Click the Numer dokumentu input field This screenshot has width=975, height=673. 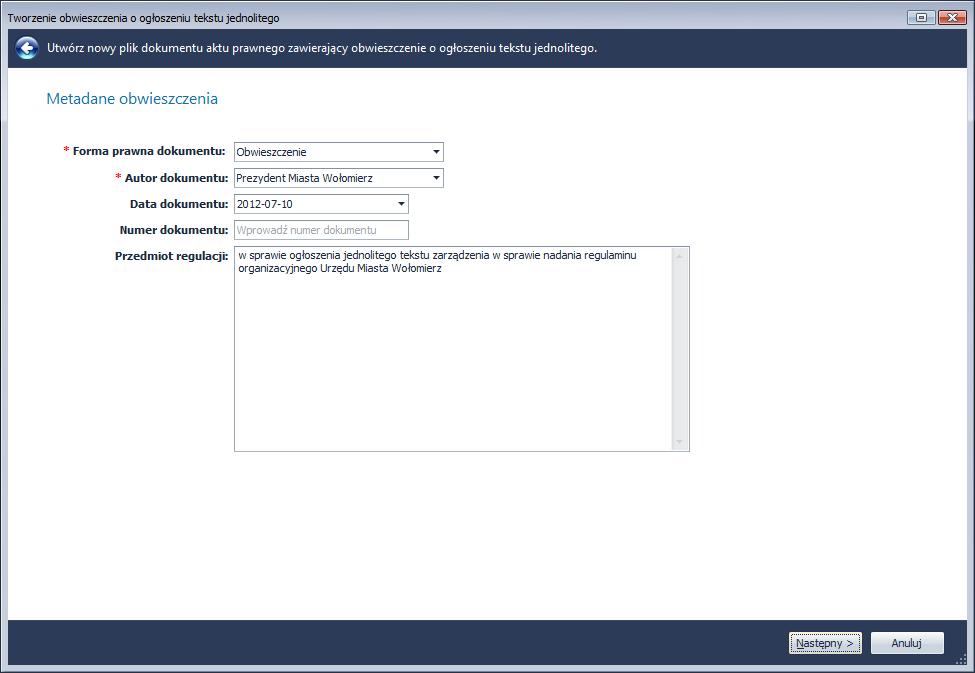coord(321,230)
